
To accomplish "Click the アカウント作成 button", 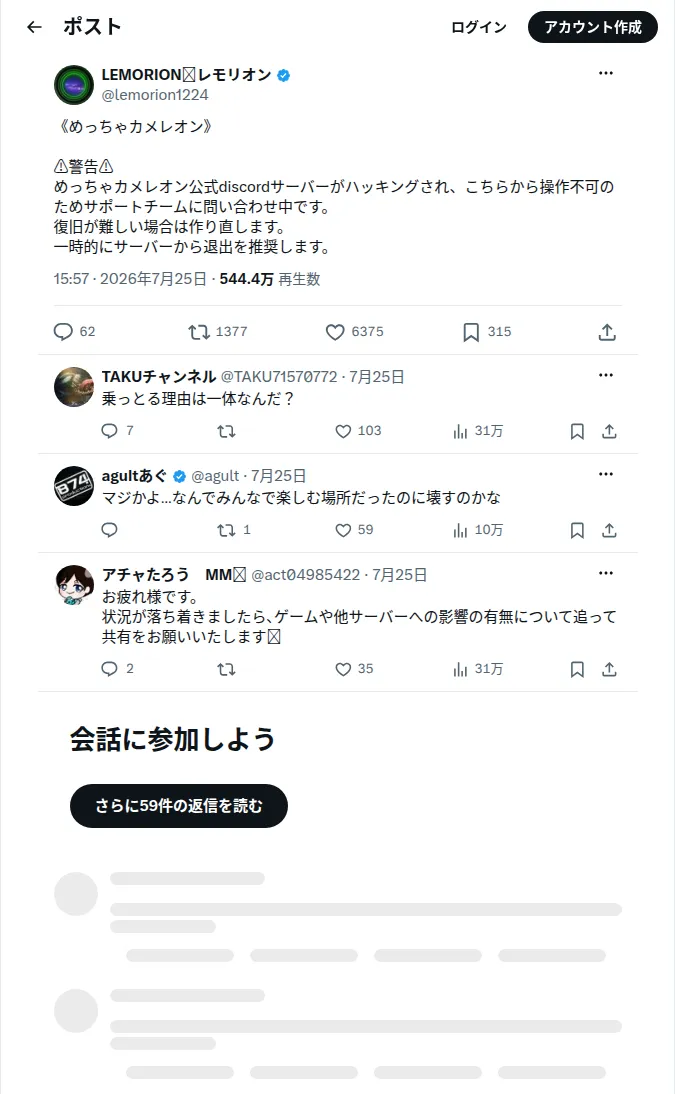I will (x=593, y=27).
